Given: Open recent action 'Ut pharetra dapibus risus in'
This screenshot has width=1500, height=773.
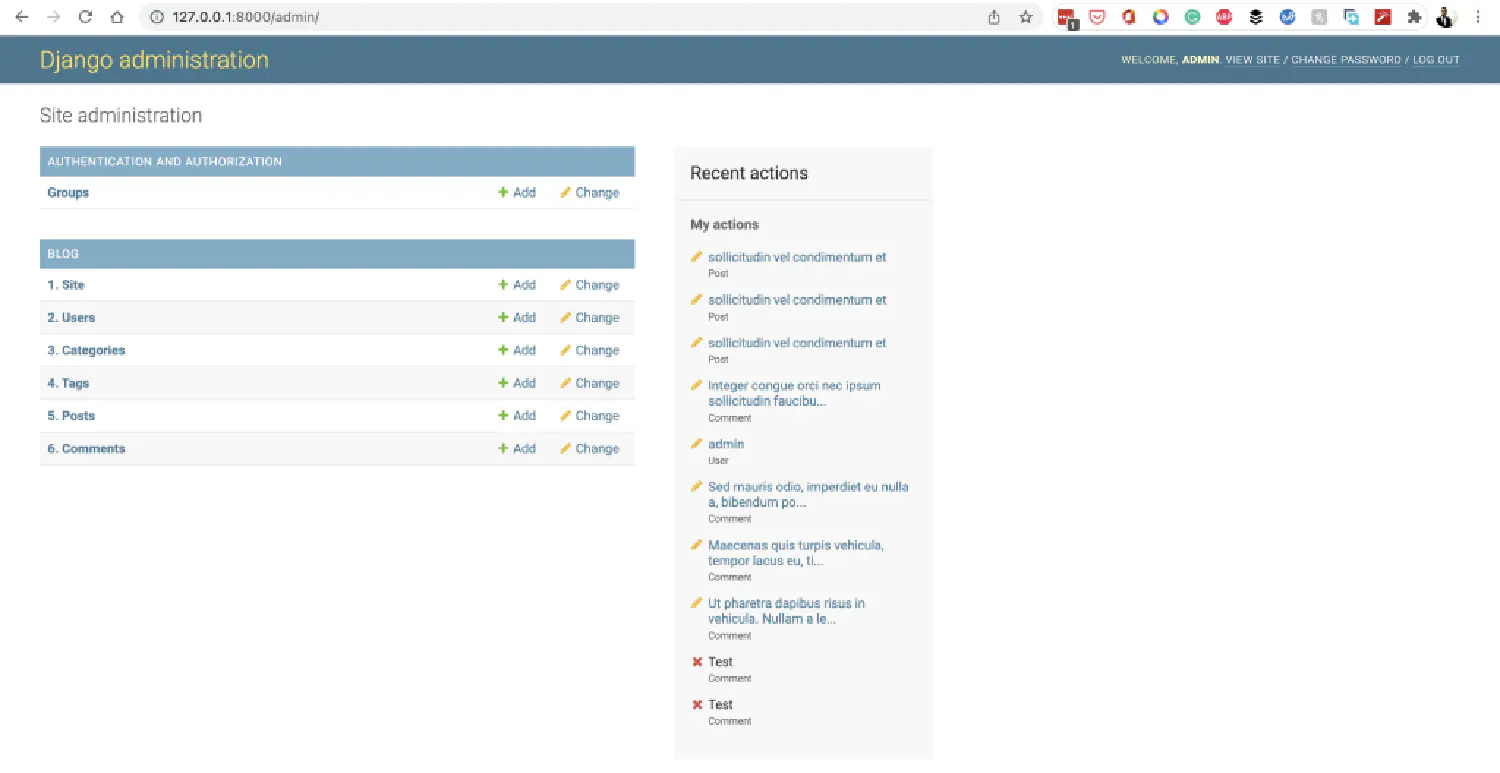Looking at the screenshot, I should click(x=786, y=611).
